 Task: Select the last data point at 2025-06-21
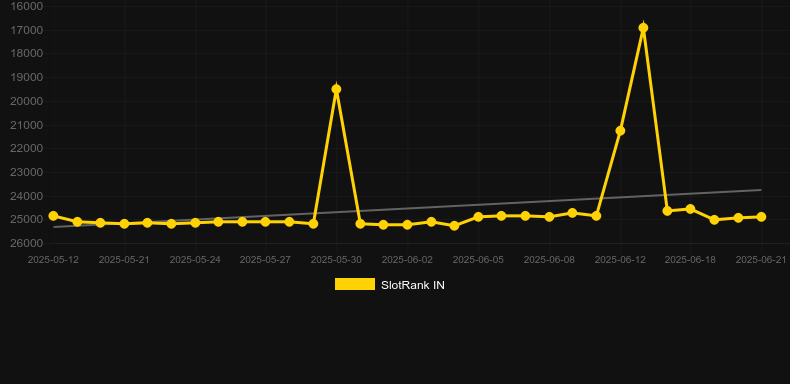click(x=761, y=217)
